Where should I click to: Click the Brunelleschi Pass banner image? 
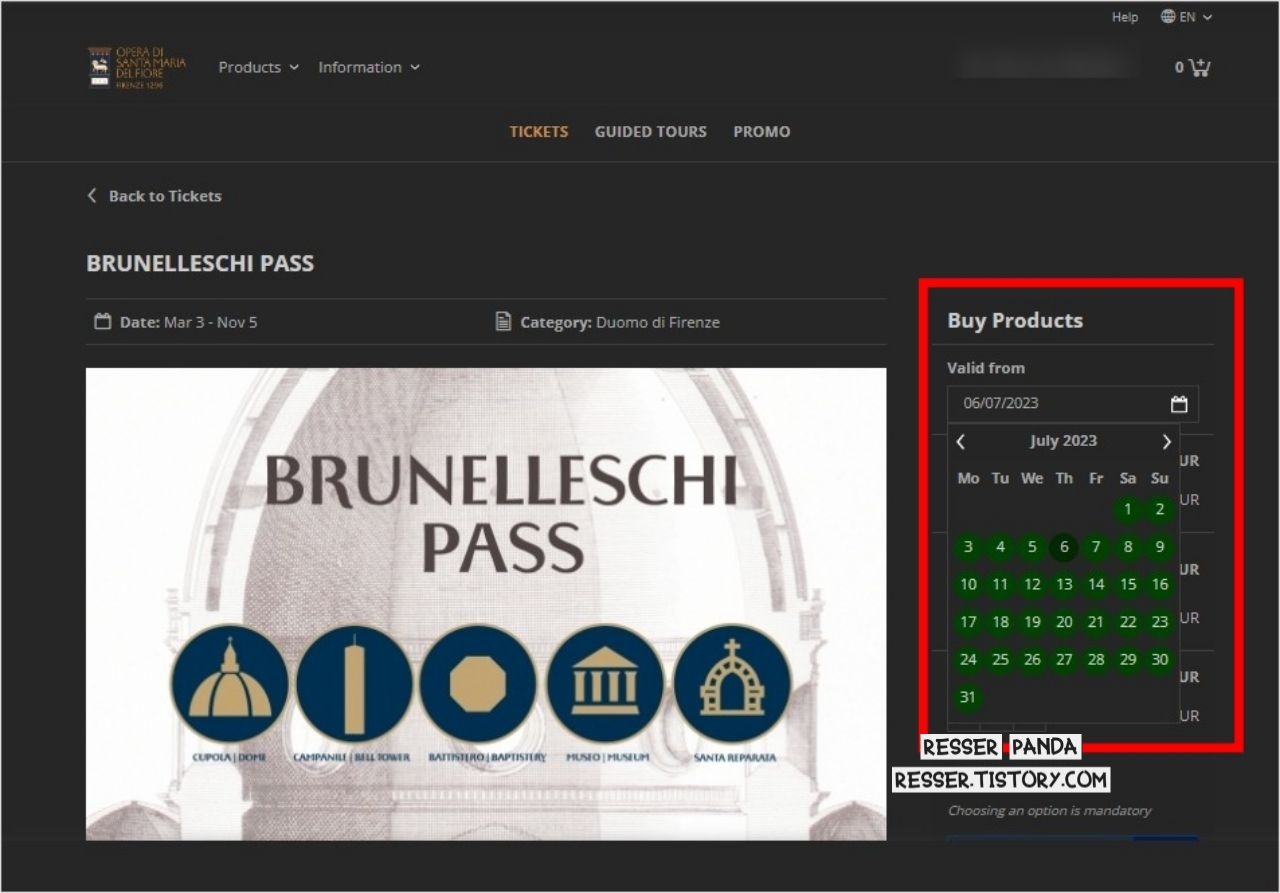tap(486, 604)
